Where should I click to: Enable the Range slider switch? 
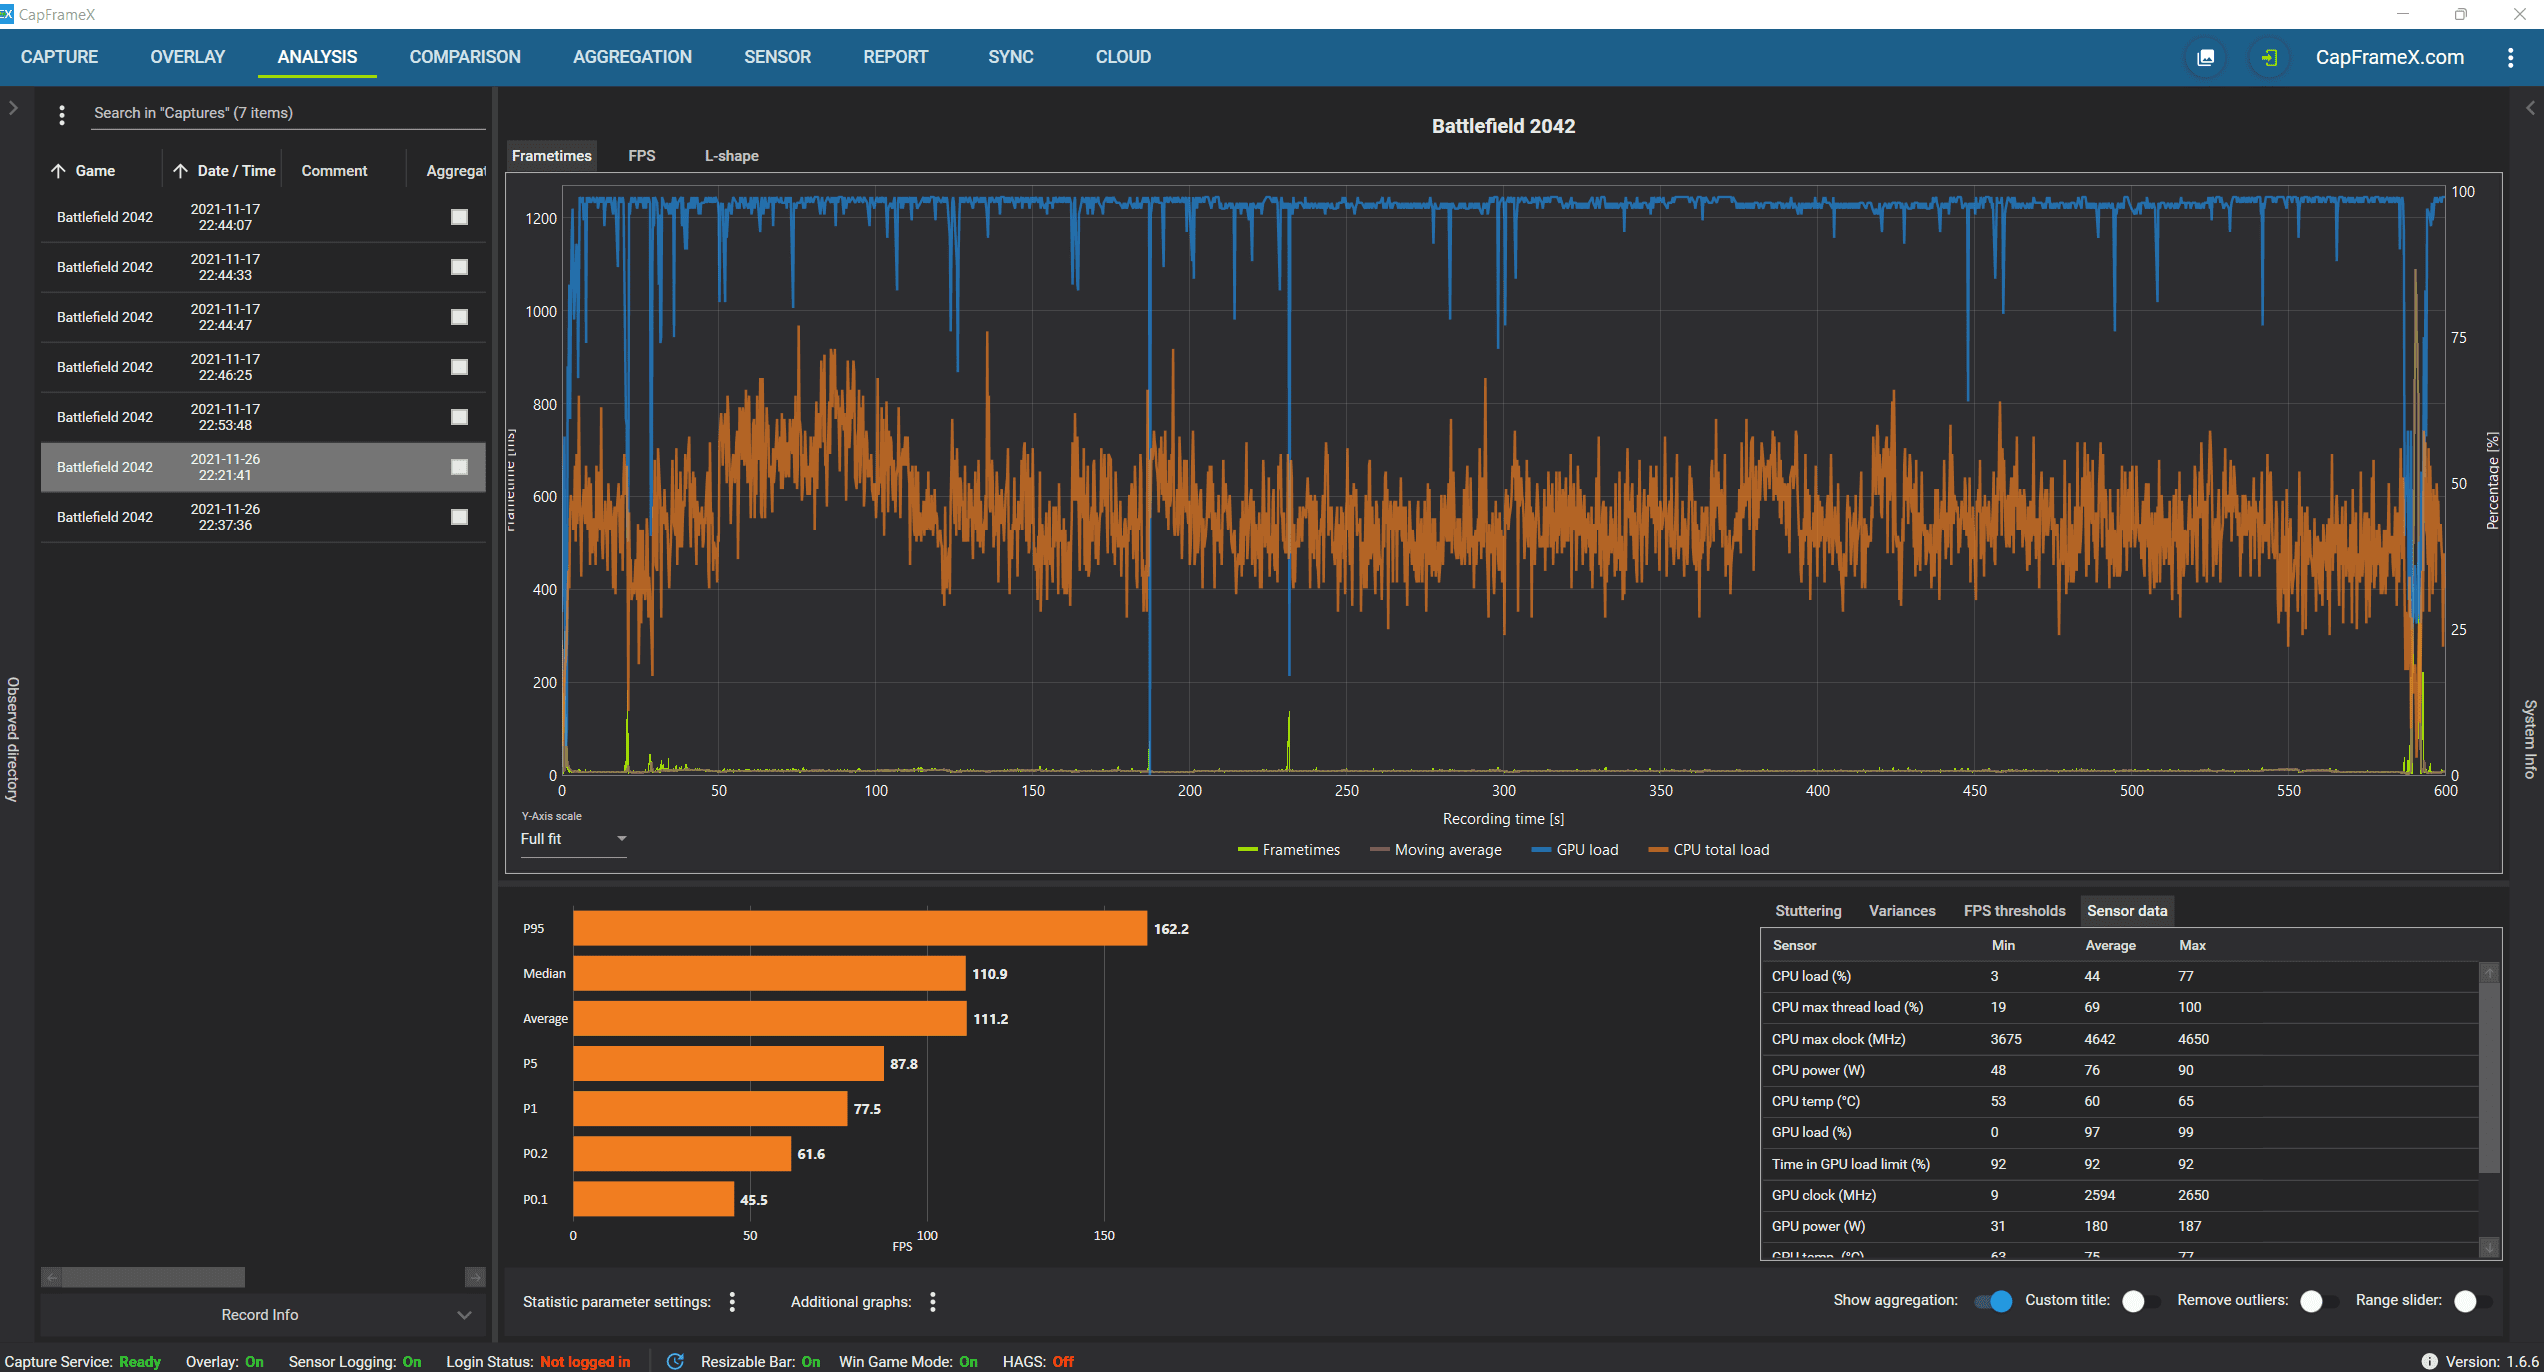tap(2472, 1301)
